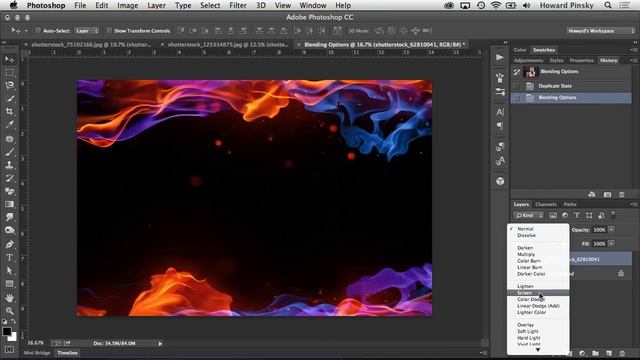This screenshot has height=360, width=640.
Task: Open the status bar info arrow
Action: [x=160, y=344]
